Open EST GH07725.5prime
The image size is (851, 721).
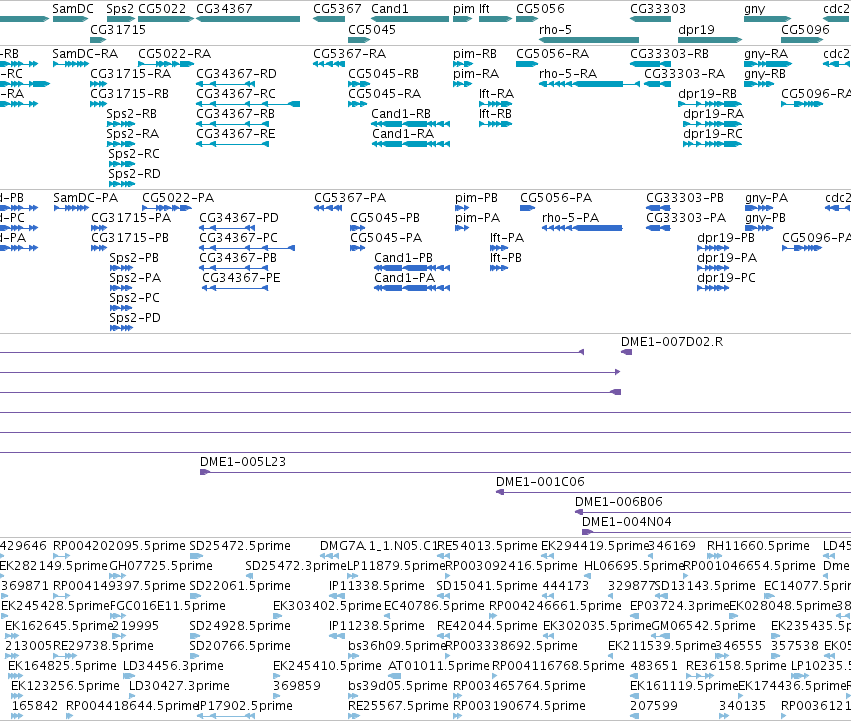click(x=161, y=566)
